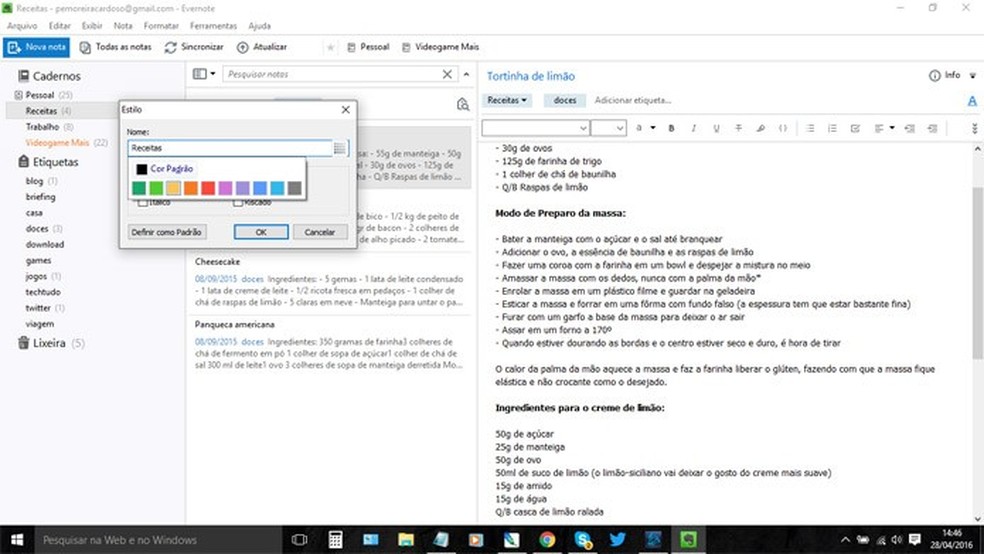Click the blue annotate A icon
Screen dimensions: 984x554
point(972,100)
